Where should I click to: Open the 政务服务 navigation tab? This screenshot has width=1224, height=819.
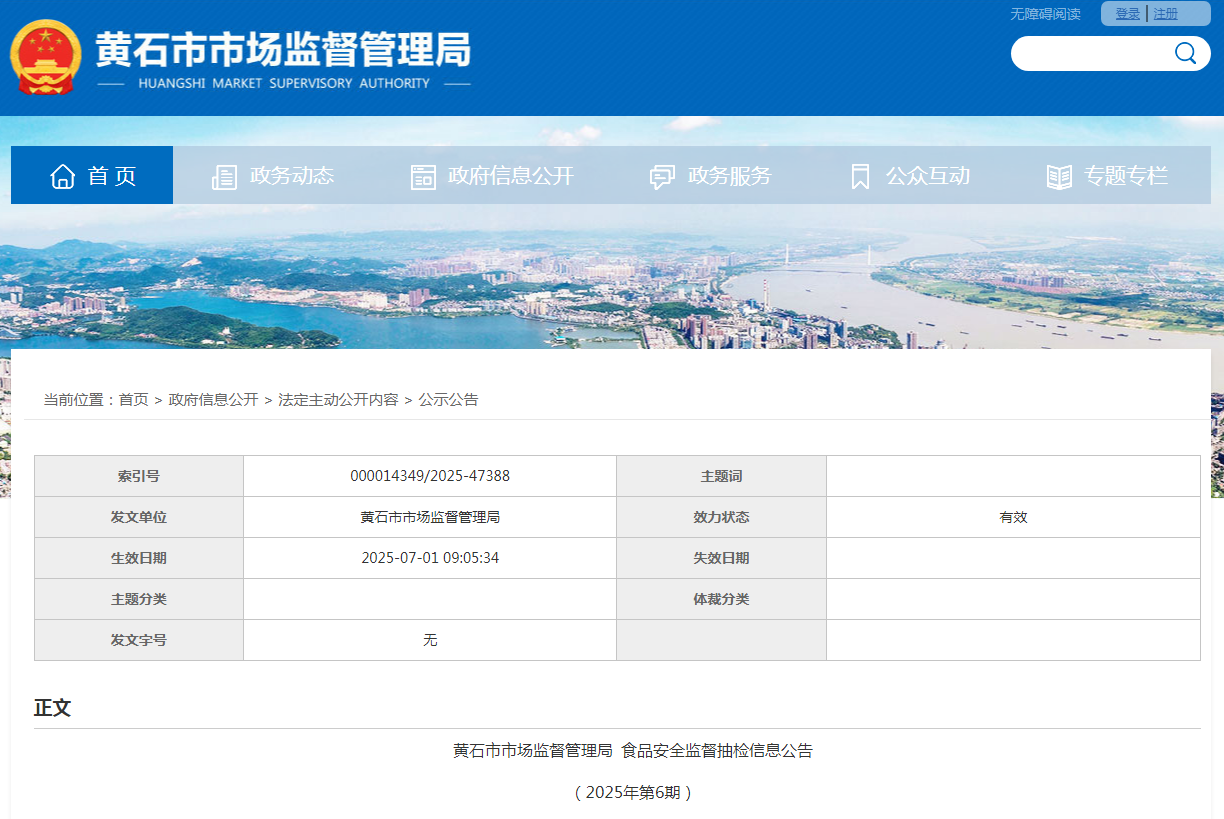[x=711, y=175]
